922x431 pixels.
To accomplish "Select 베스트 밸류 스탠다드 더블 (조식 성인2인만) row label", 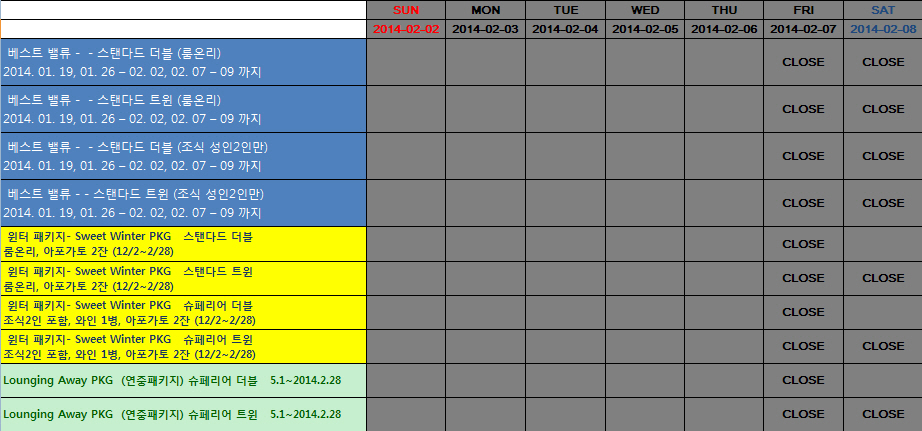I will [183, 156].
